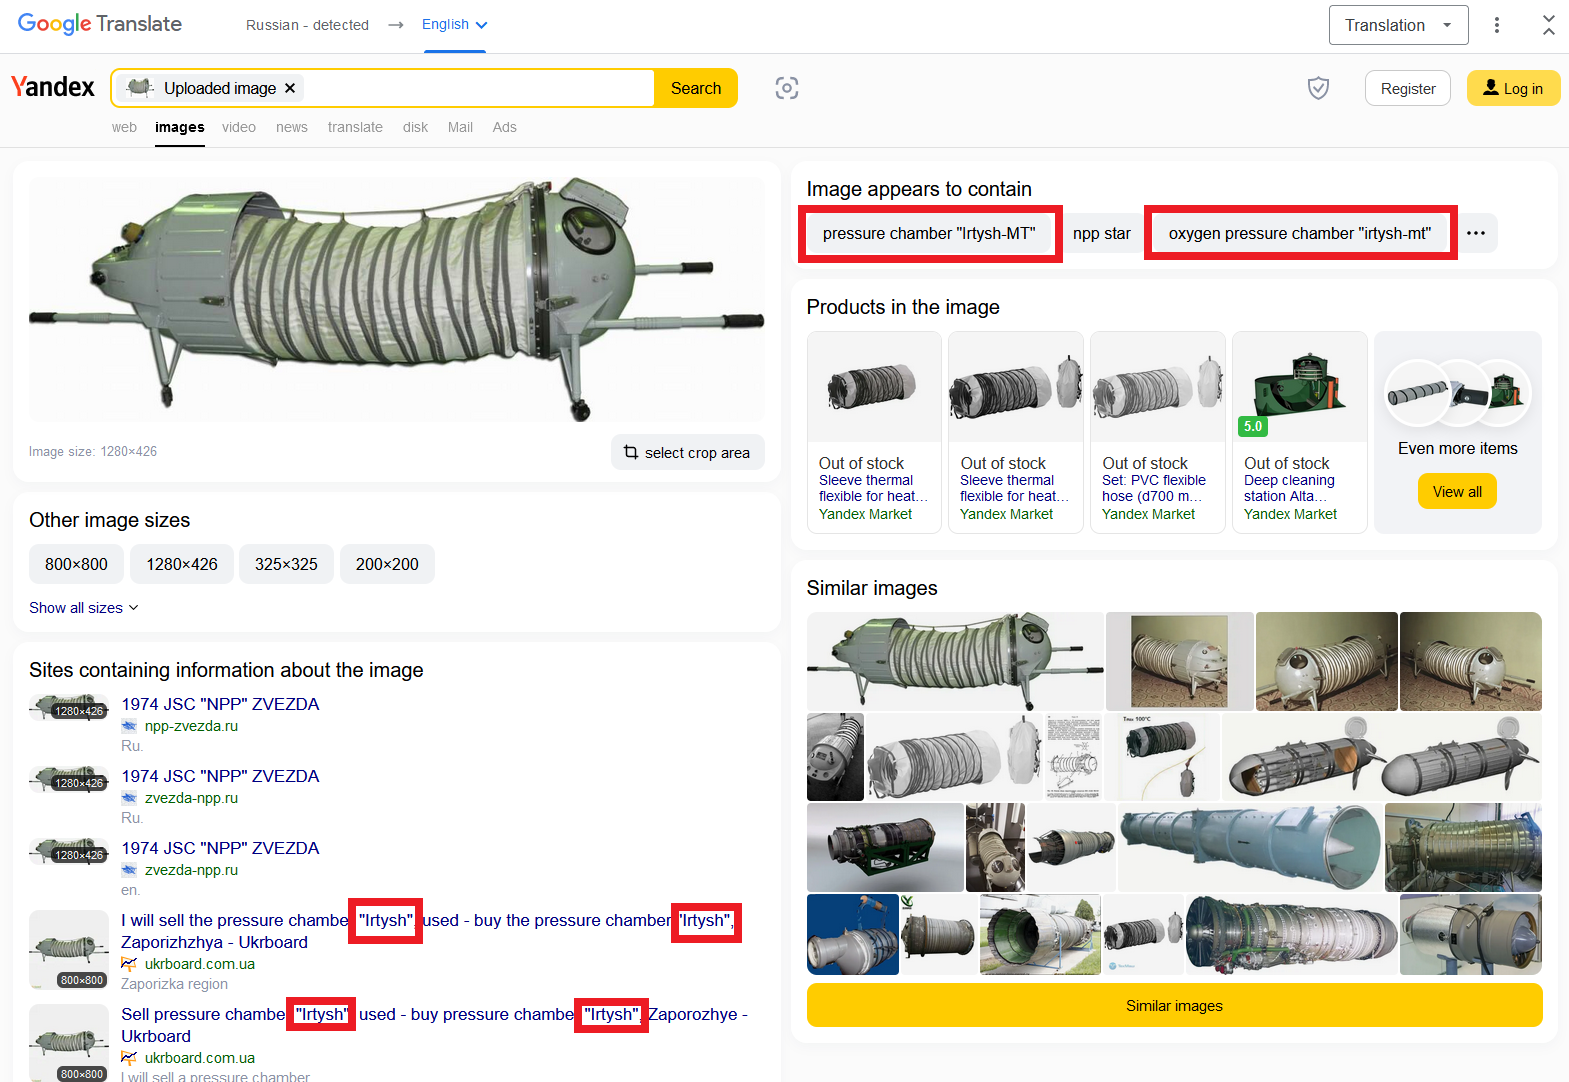1569x1082 pixels.
Task: Click the crop icon in select crop area
Action: point(631,452)
